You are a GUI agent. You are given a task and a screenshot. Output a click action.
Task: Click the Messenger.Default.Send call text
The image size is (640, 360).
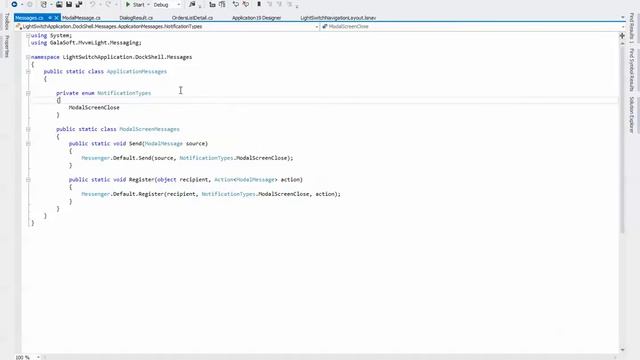187,158
